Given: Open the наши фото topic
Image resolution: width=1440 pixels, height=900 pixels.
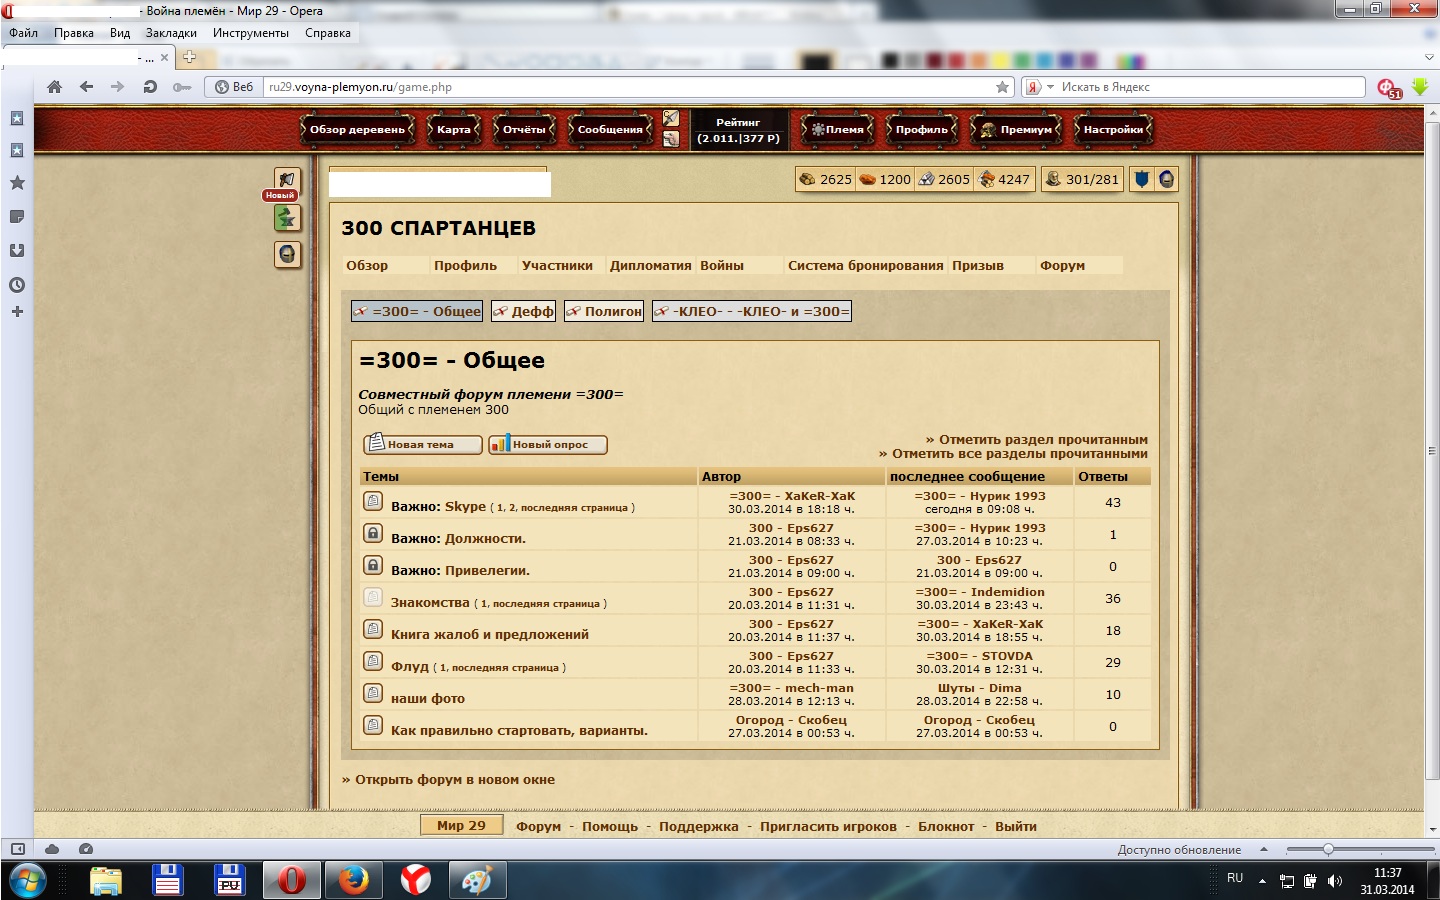Looking at the screenshot, I should tap(428, 698).
